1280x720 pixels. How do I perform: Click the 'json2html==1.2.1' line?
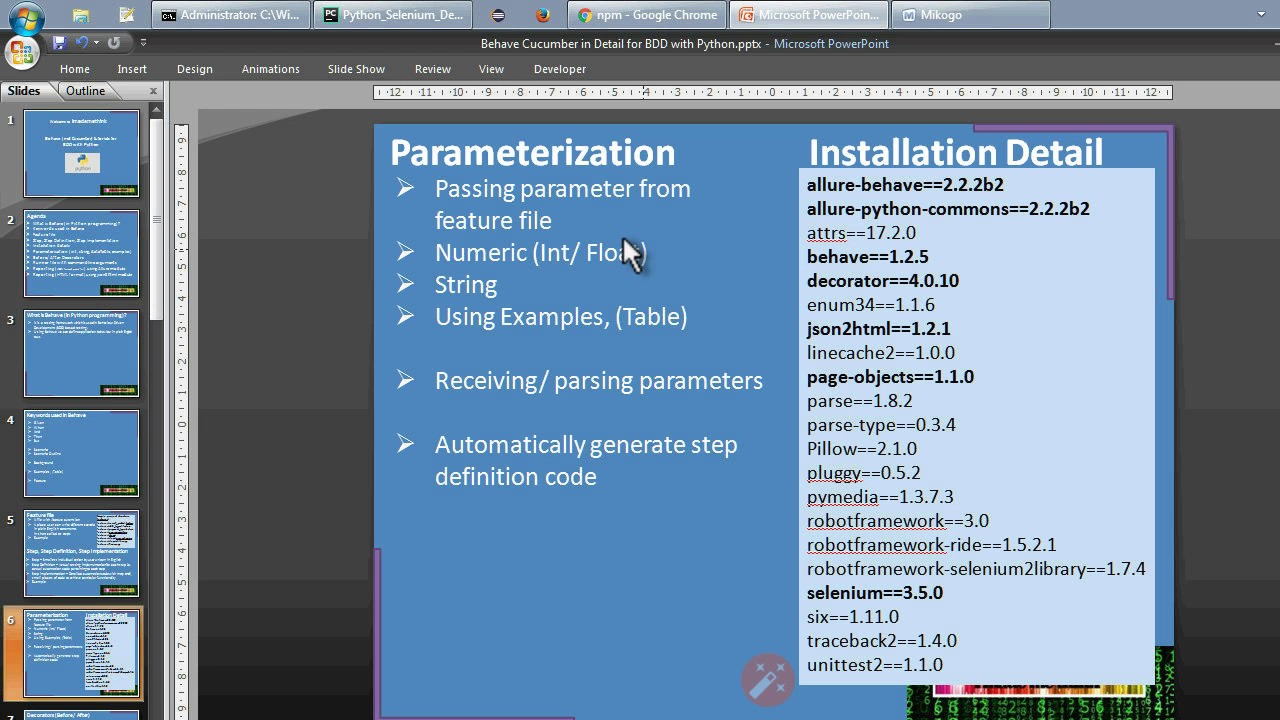(879, 329)
